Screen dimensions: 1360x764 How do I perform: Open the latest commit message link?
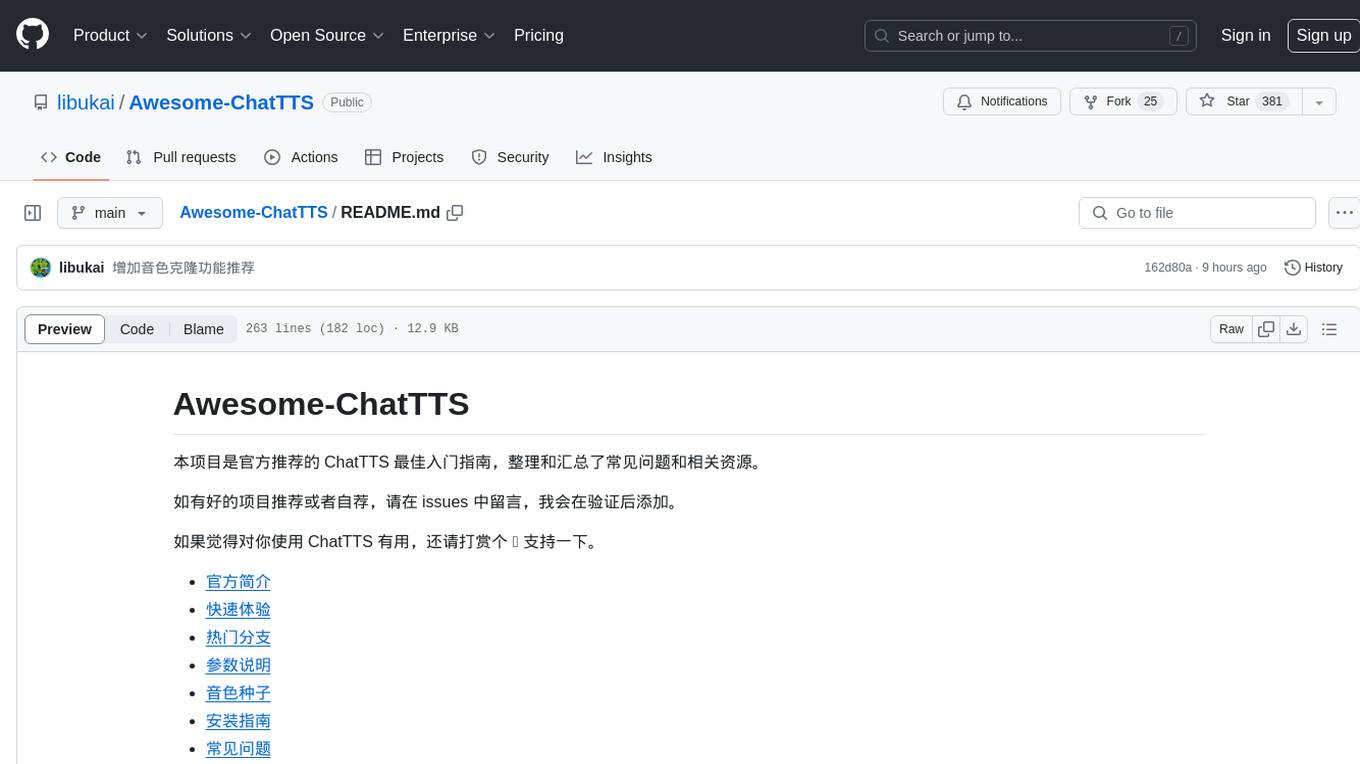click(x=184, y=268)
